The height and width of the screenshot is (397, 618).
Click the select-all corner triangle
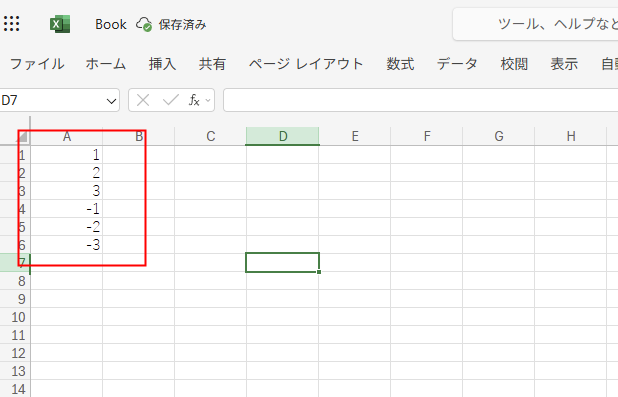coord(23,136)
